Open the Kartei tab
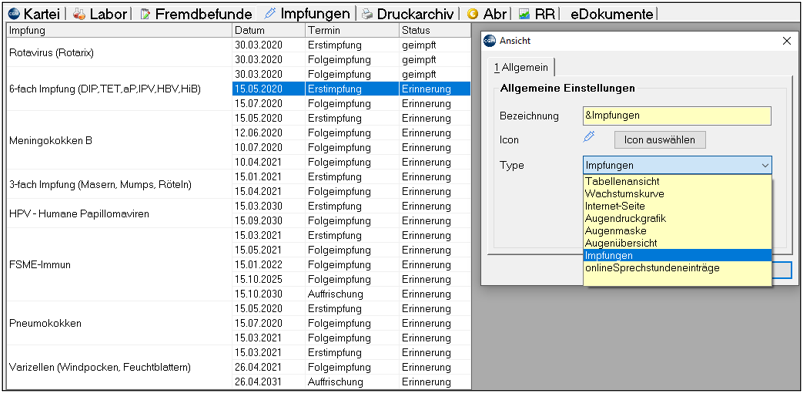Image resolution: width=803 pixels, height=393 pixels. [35, 13]
